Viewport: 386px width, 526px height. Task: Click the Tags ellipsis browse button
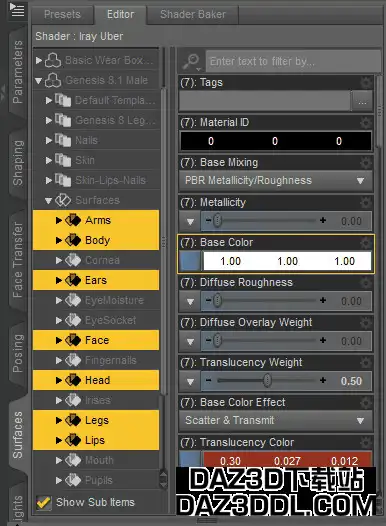362,102
